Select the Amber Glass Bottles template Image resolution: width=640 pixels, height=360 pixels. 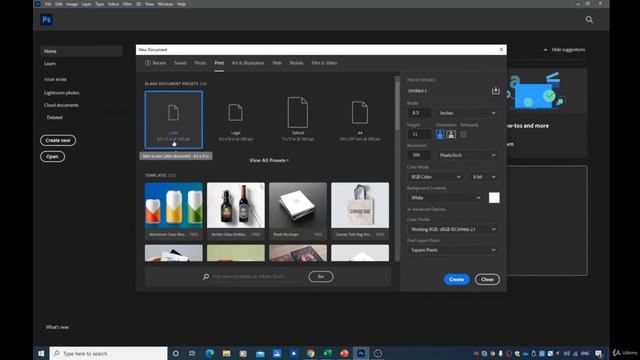pyautogui.click(x=236, y=211)
